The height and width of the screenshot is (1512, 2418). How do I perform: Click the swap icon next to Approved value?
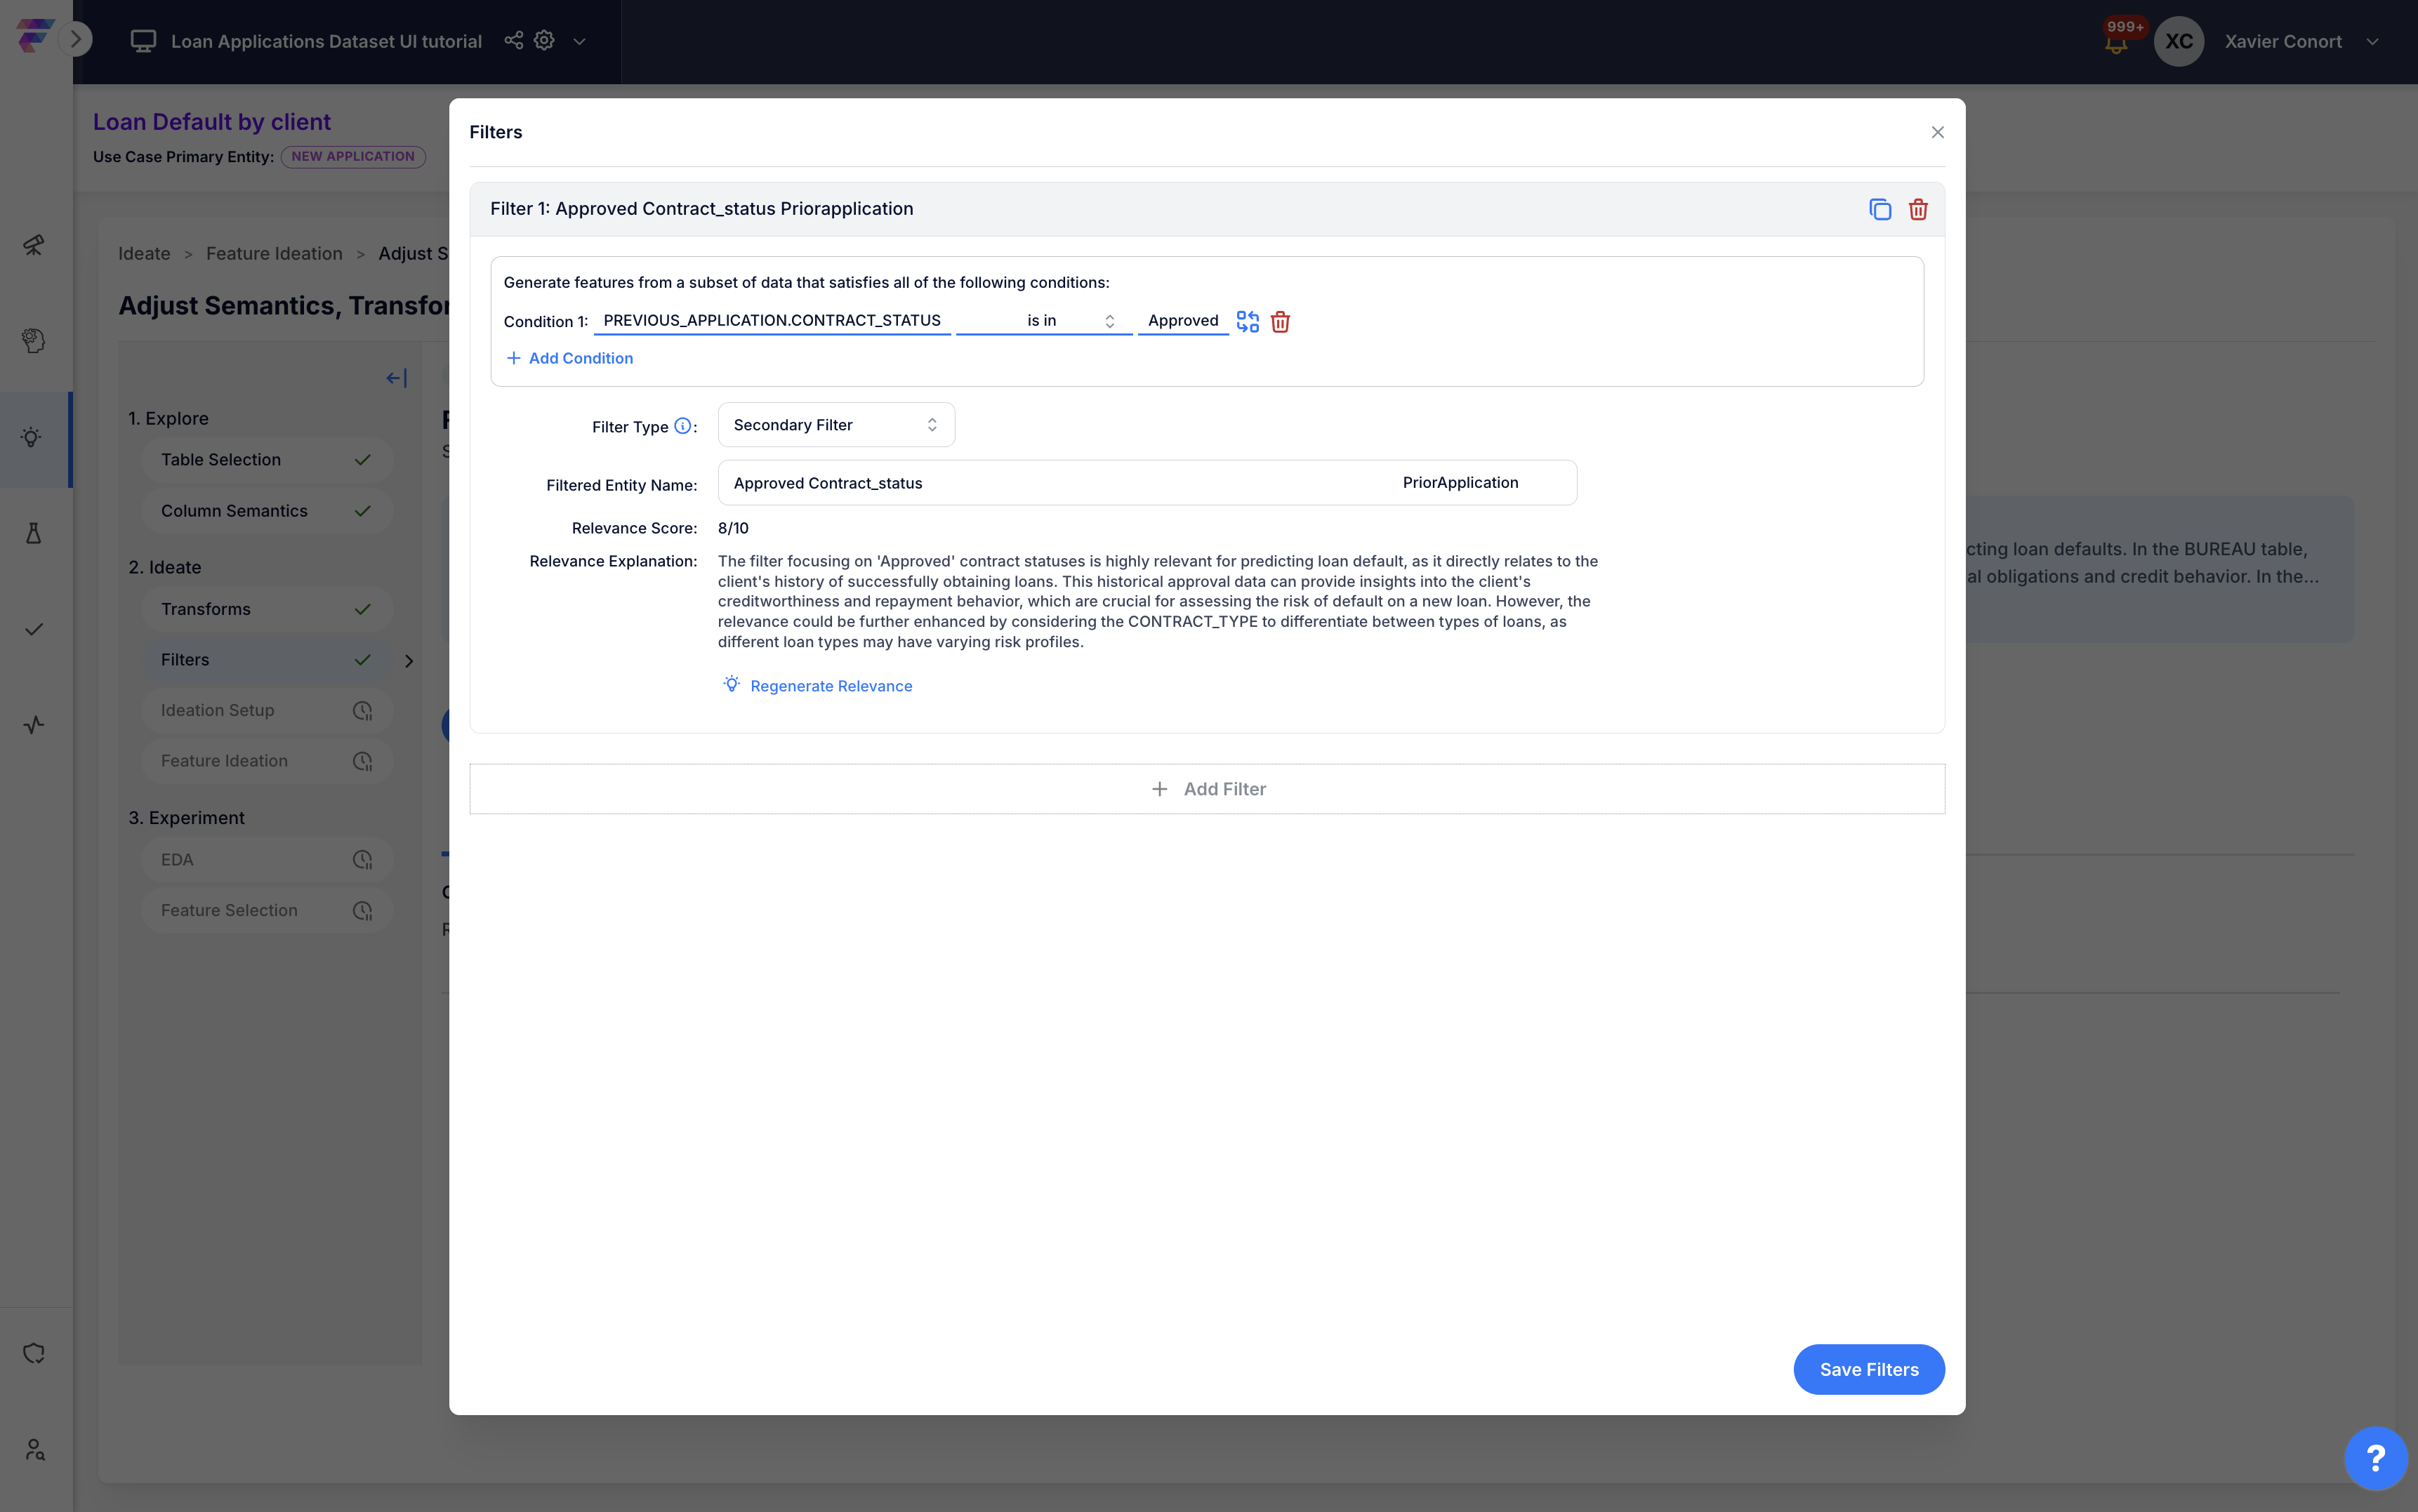(x=1247, y=321)
